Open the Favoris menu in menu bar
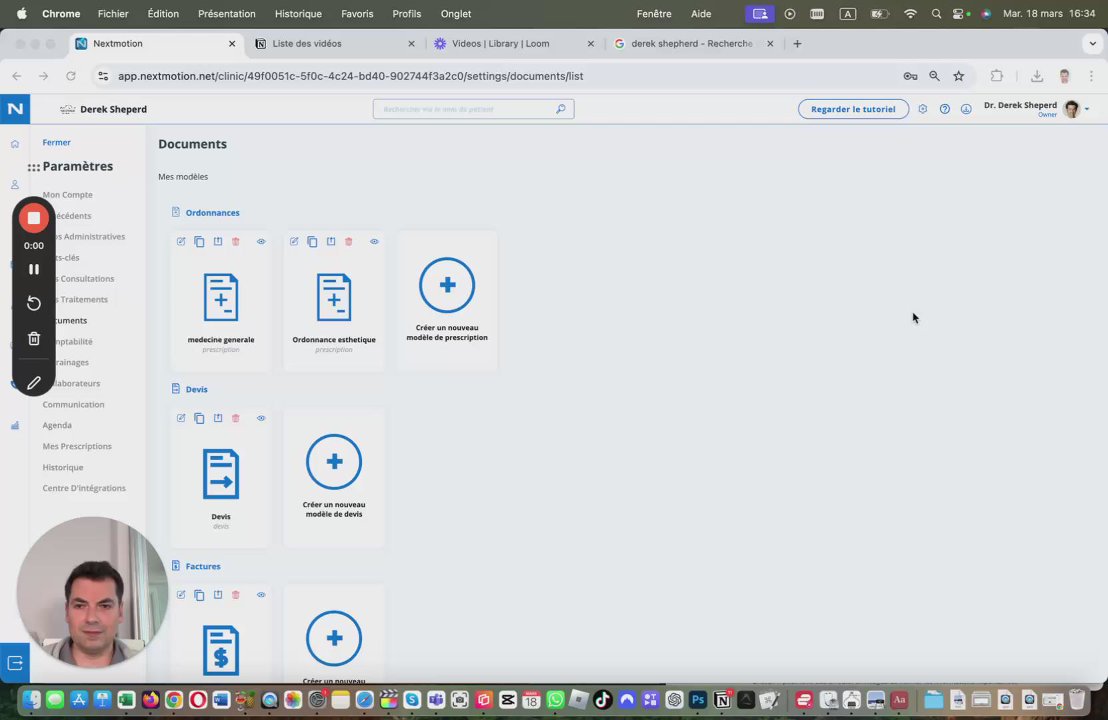1108x720 pixels. pos(357,13)
